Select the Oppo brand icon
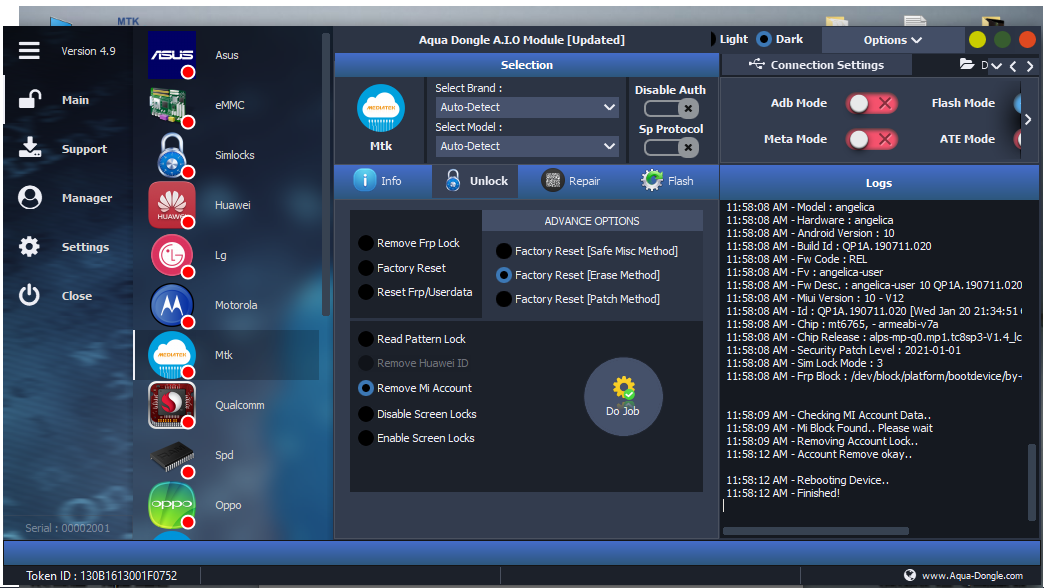Viewport: 1044px width, 588px height. 171,505
